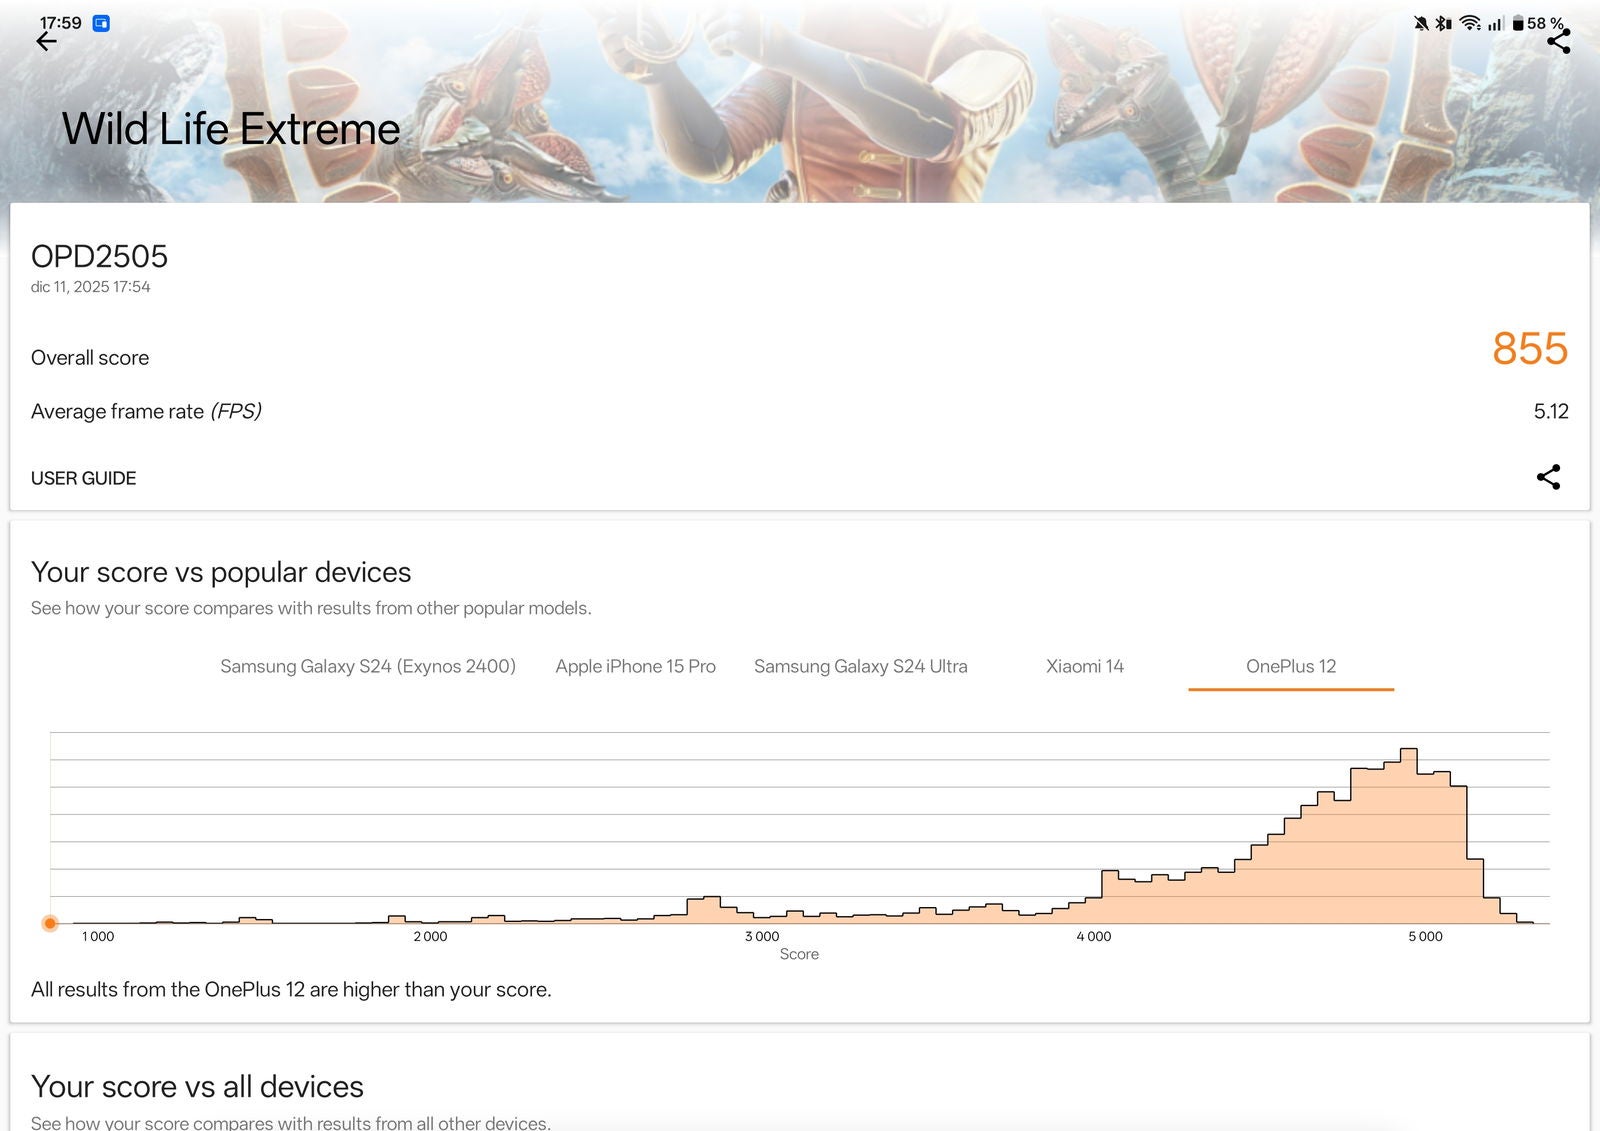Viewport: 1600px width, 1131px height.
Task: Choose the Xiaomi 14 tab
Action: 1084,666
